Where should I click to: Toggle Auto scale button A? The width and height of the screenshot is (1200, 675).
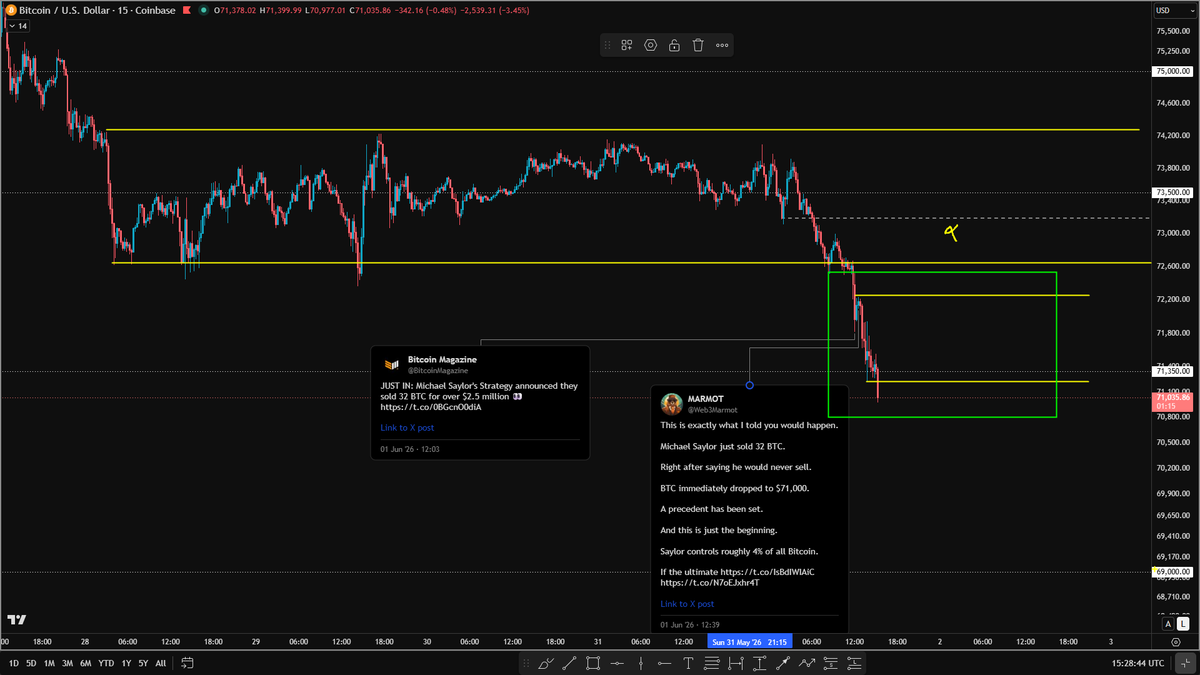[x=1167, y=624]
